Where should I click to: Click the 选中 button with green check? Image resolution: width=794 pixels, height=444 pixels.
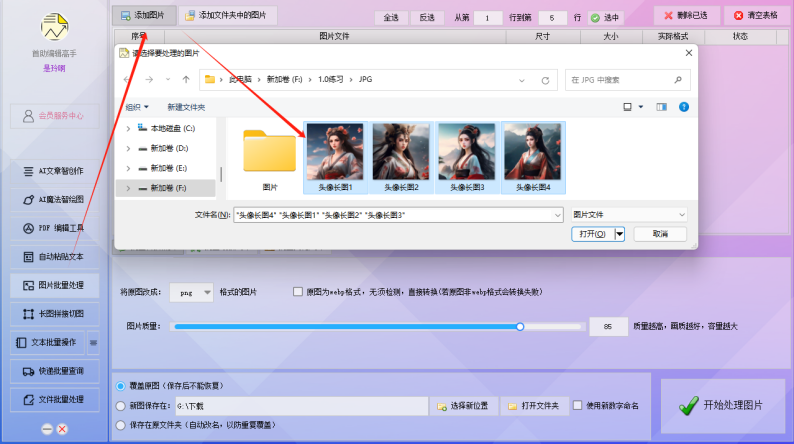(605, 18)
